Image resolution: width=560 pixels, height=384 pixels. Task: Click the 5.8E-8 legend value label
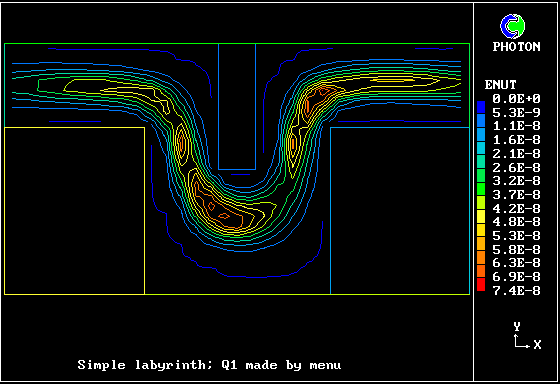(516, 249)
